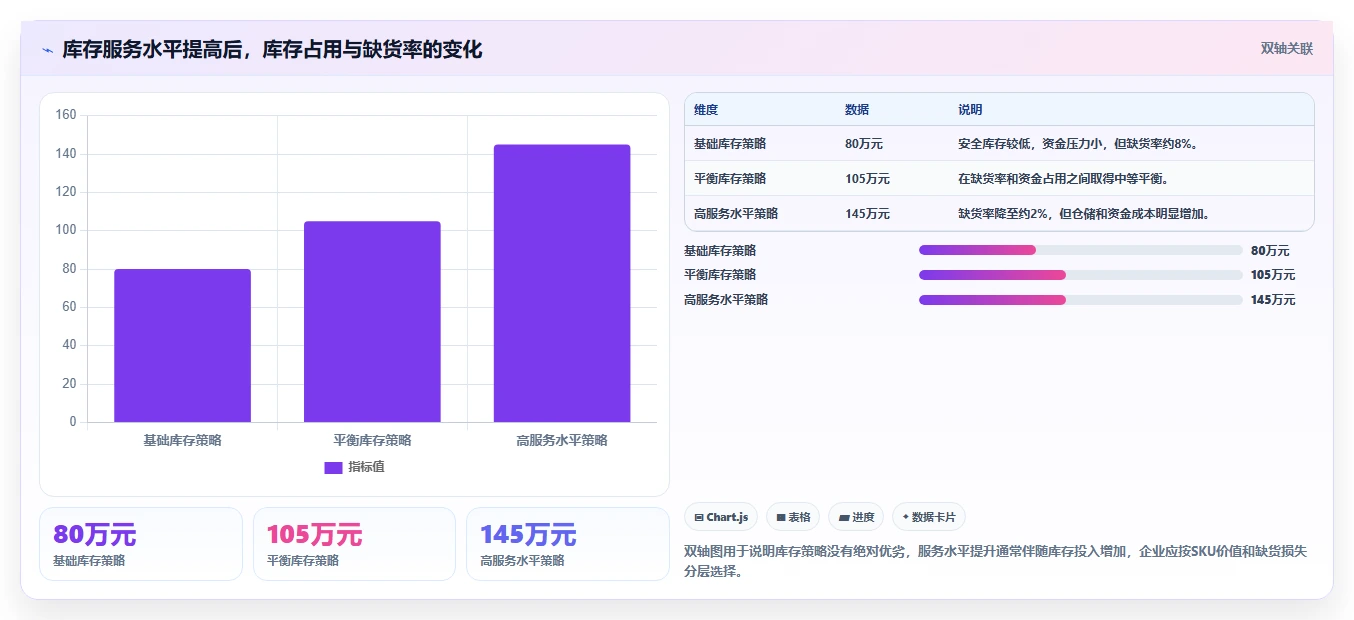1354x620 pixels.
Task: Click the 进度 tag chip
Action: [856, 517]
